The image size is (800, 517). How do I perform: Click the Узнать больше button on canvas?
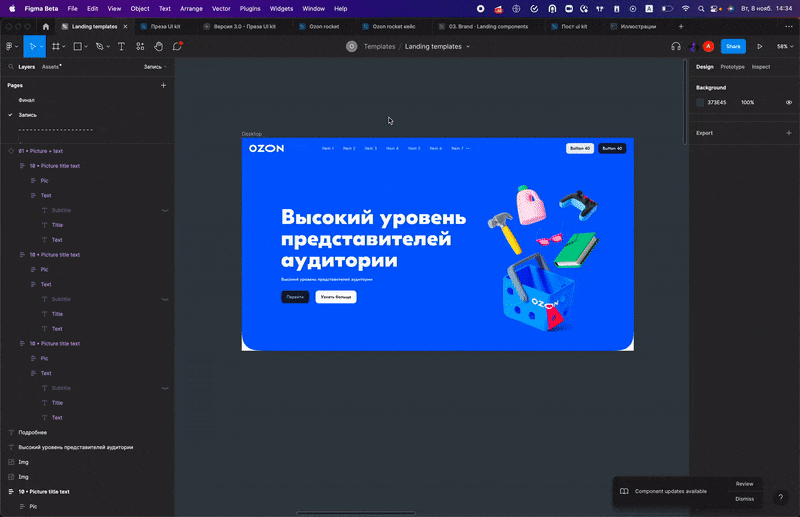tap(336, 297)
